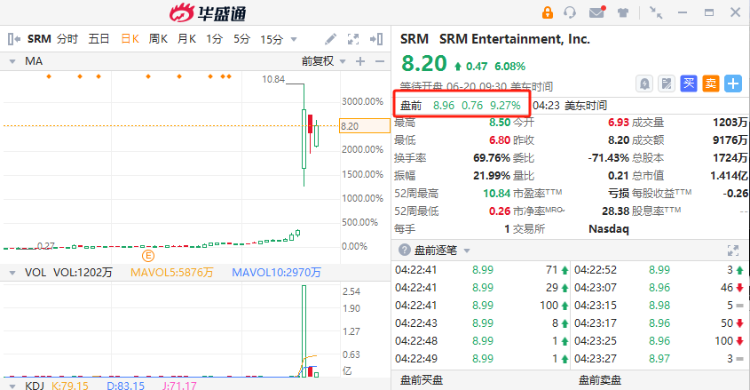The height and width of the screenshot is (390, 750).
Task: Open the messages envelope icon
Action: tap(597, 12)
